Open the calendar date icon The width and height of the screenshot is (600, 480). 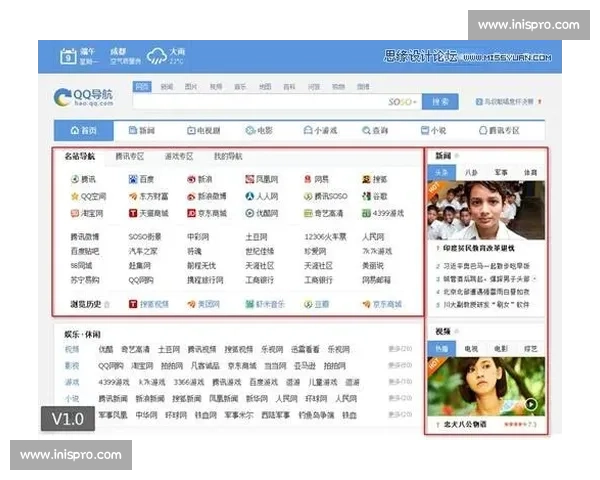click(x=68, y=57)
